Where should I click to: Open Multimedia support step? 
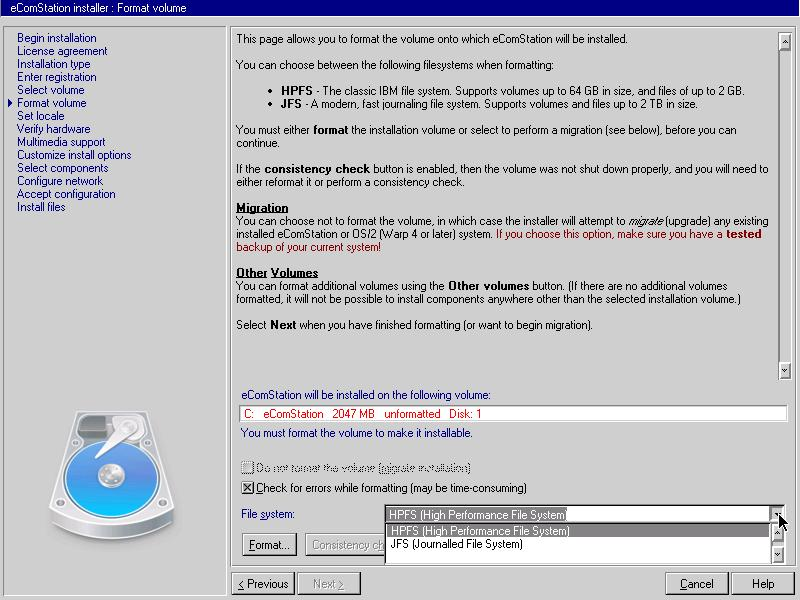tap(61, 142)
